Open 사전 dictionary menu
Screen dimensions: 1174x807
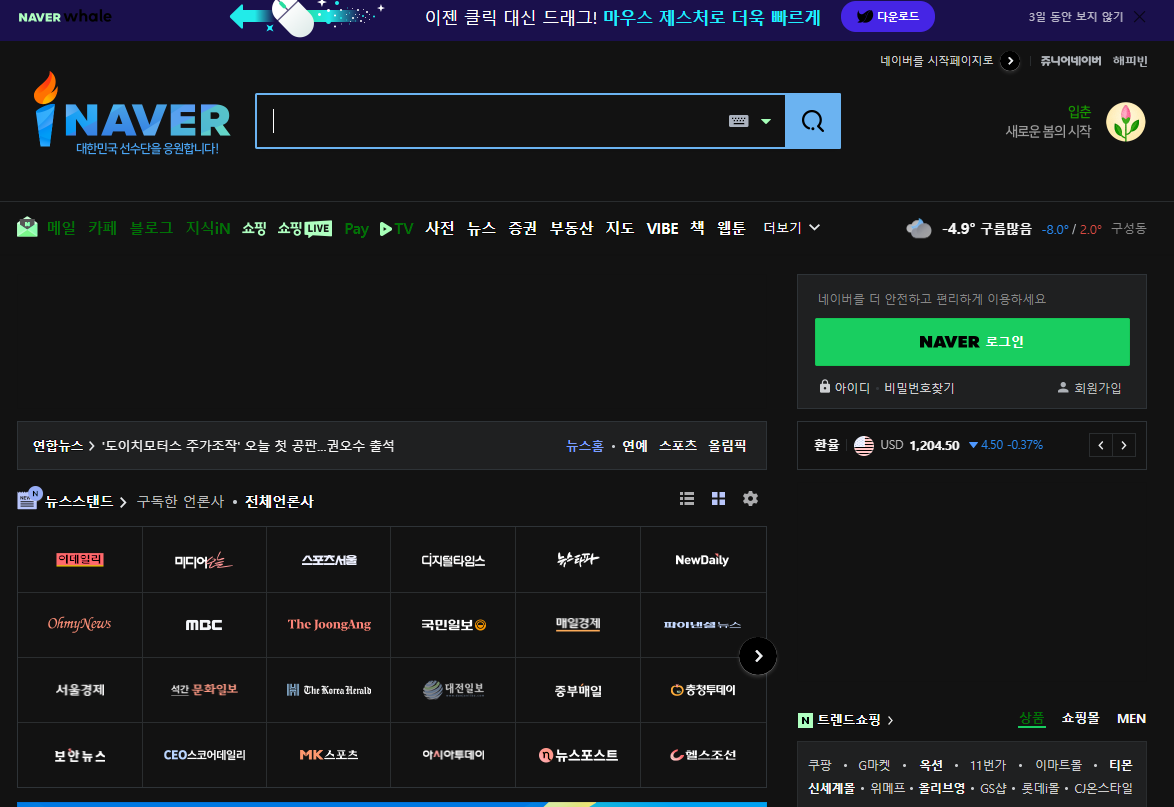click(440, 228)
